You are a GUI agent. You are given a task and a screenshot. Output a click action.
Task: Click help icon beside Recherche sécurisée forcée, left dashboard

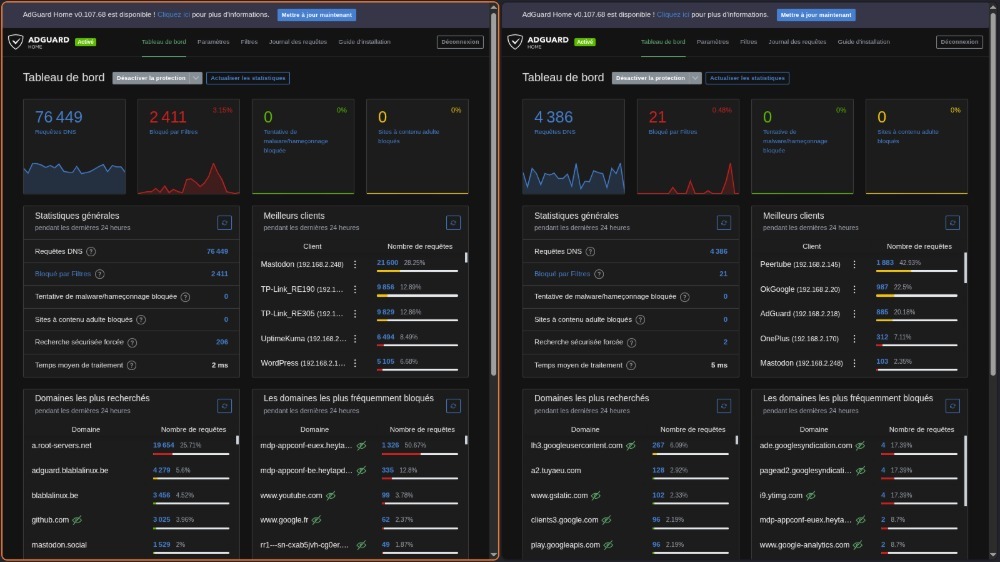[x=132, y=342]
